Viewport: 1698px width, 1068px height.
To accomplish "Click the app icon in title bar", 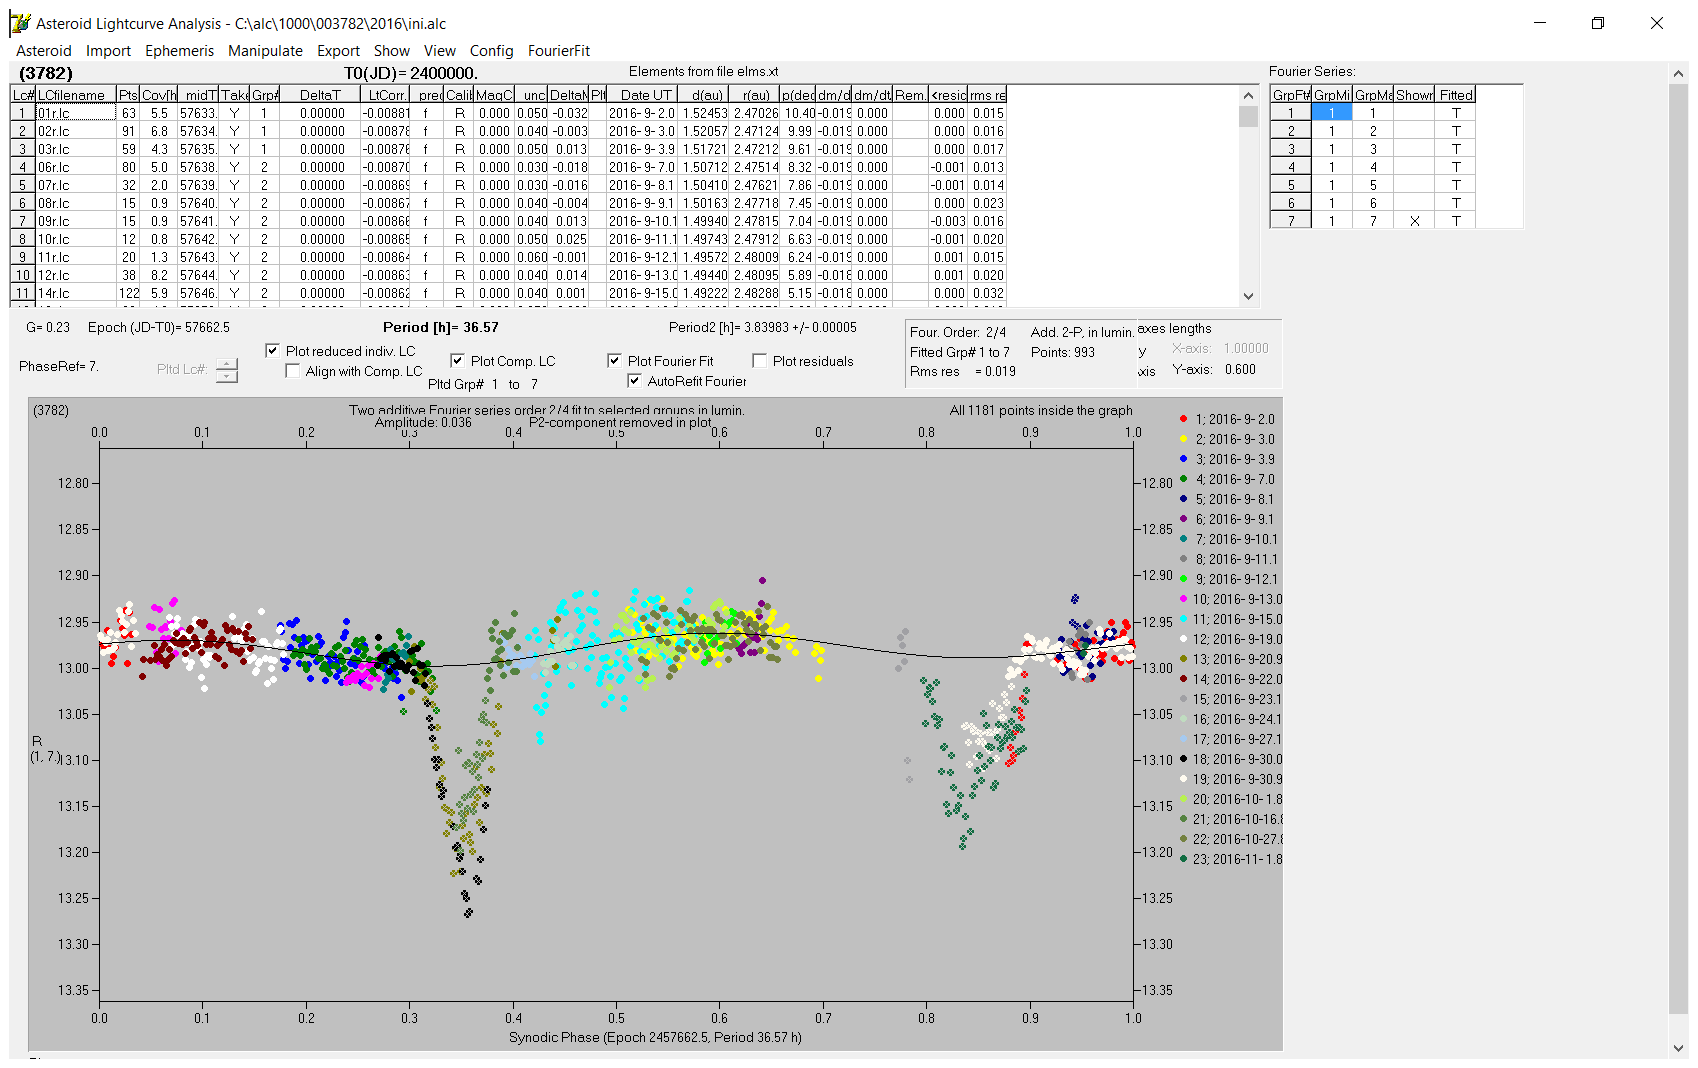I will 20,23.
